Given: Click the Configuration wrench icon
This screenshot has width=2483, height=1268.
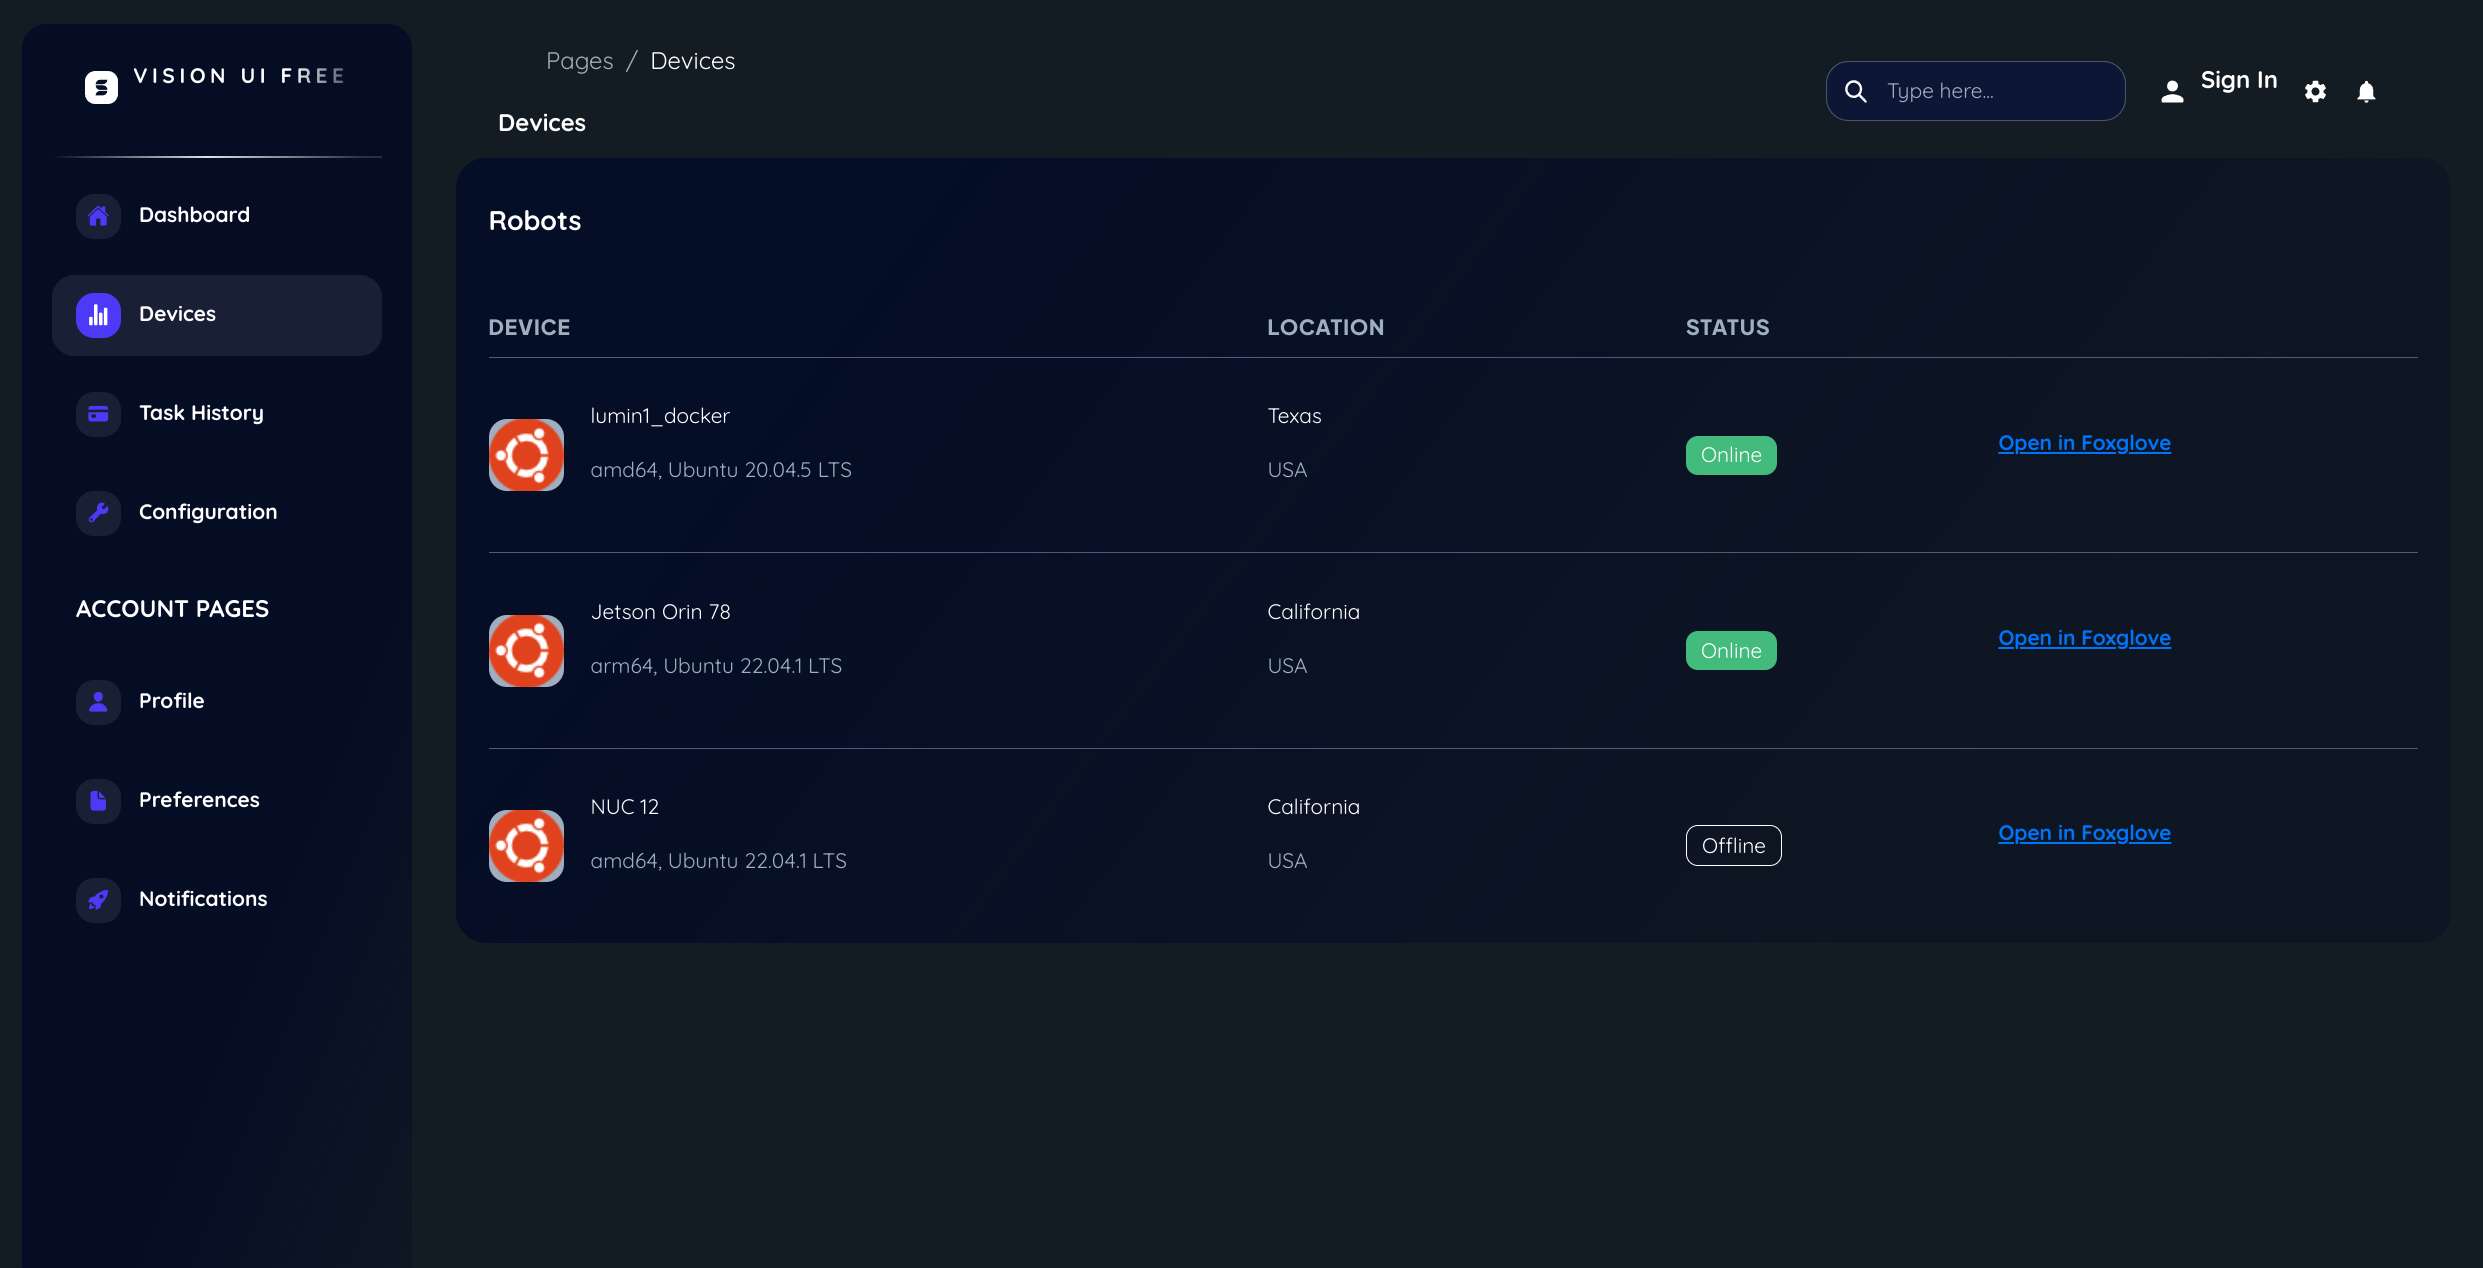Looking at the screenshot, I should pos(98,513).
